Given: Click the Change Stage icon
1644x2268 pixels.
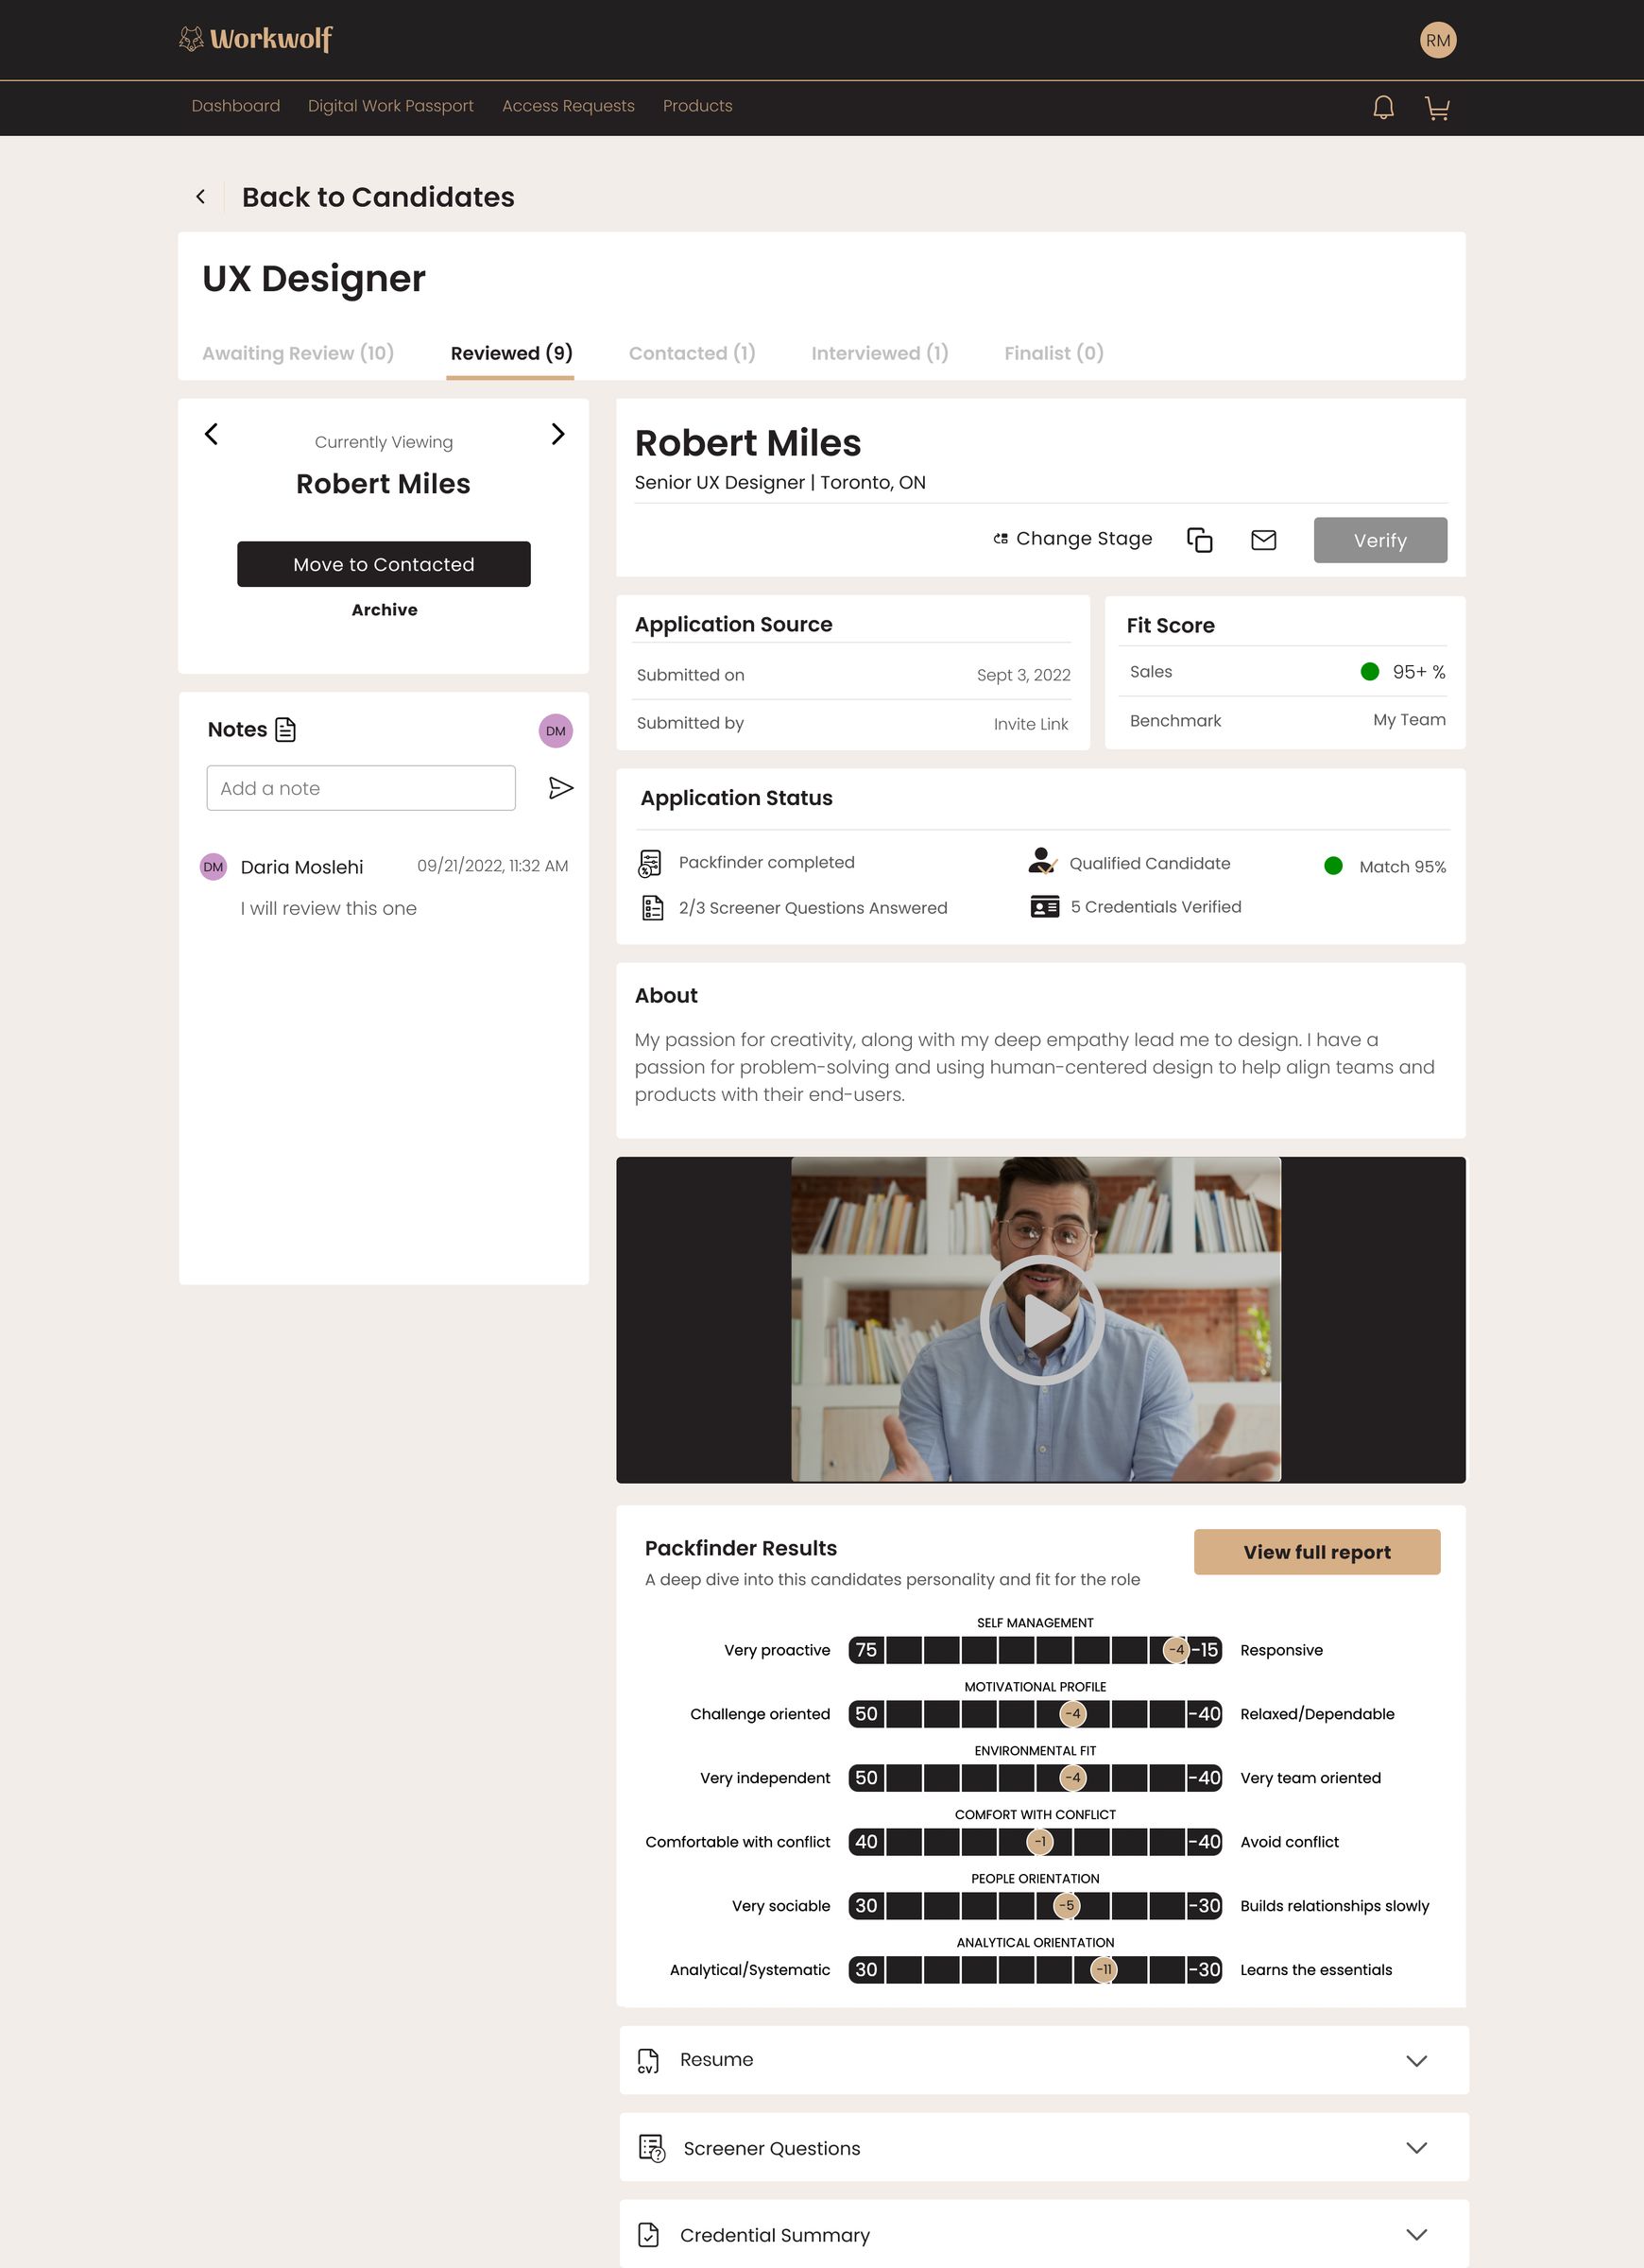Looking at the screenshot, I should click(999, 538).
